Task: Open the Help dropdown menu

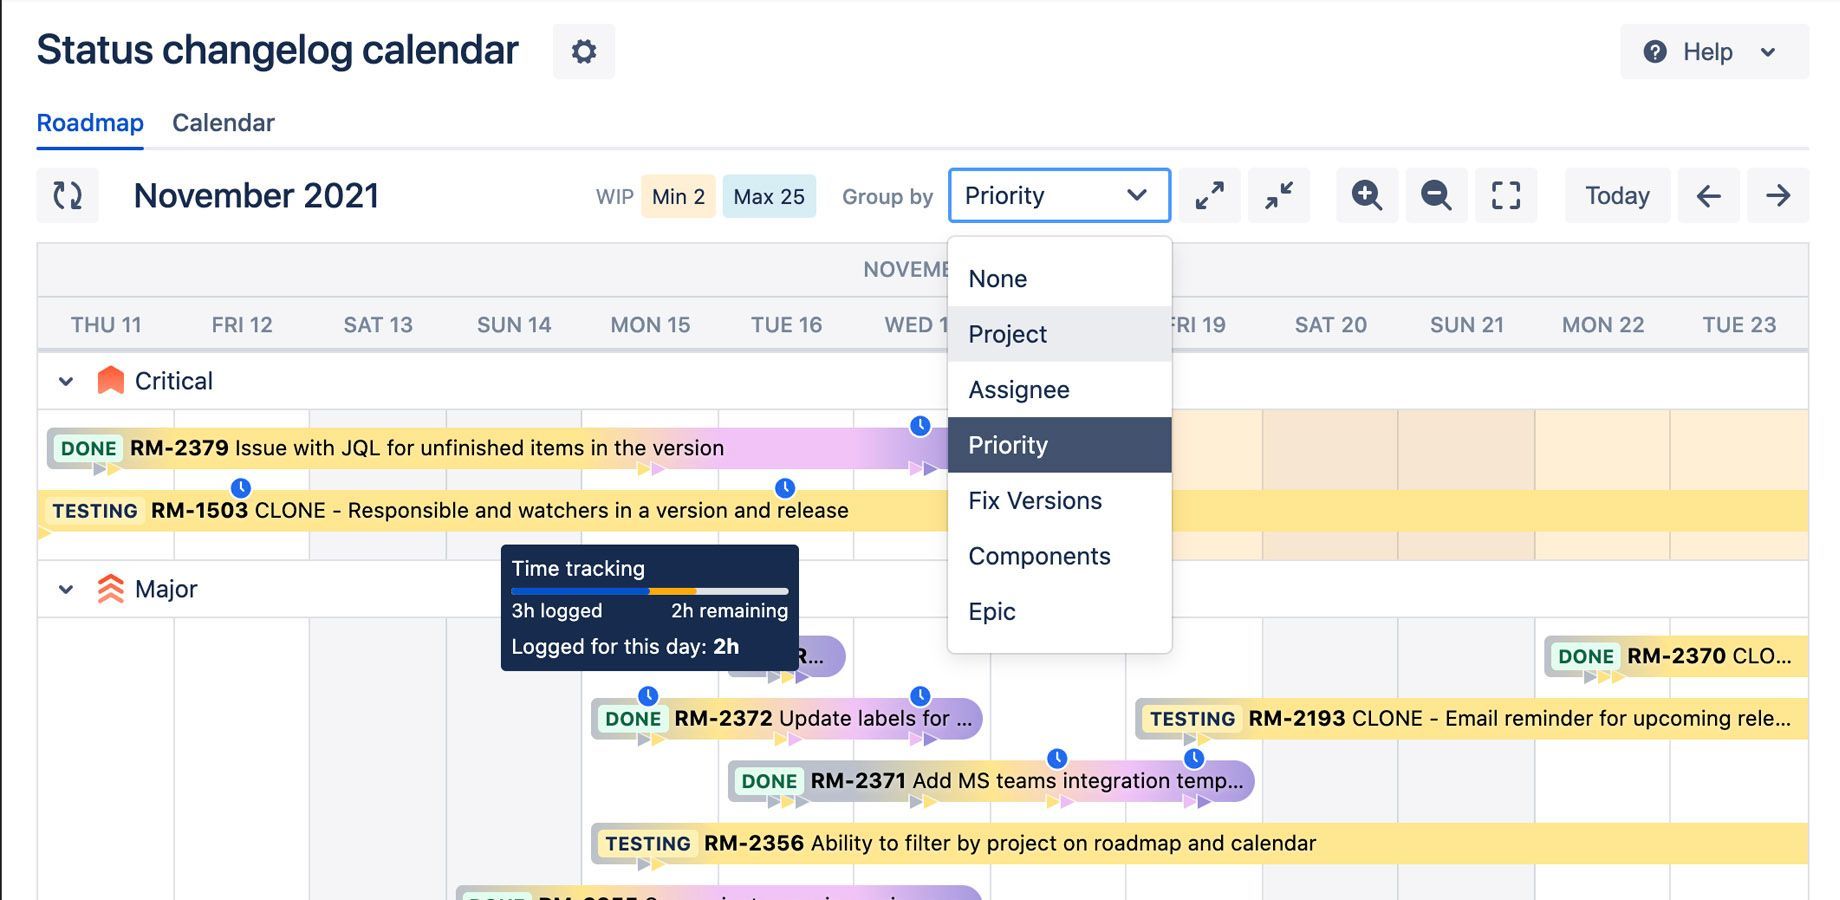Action: point(1714,51)
